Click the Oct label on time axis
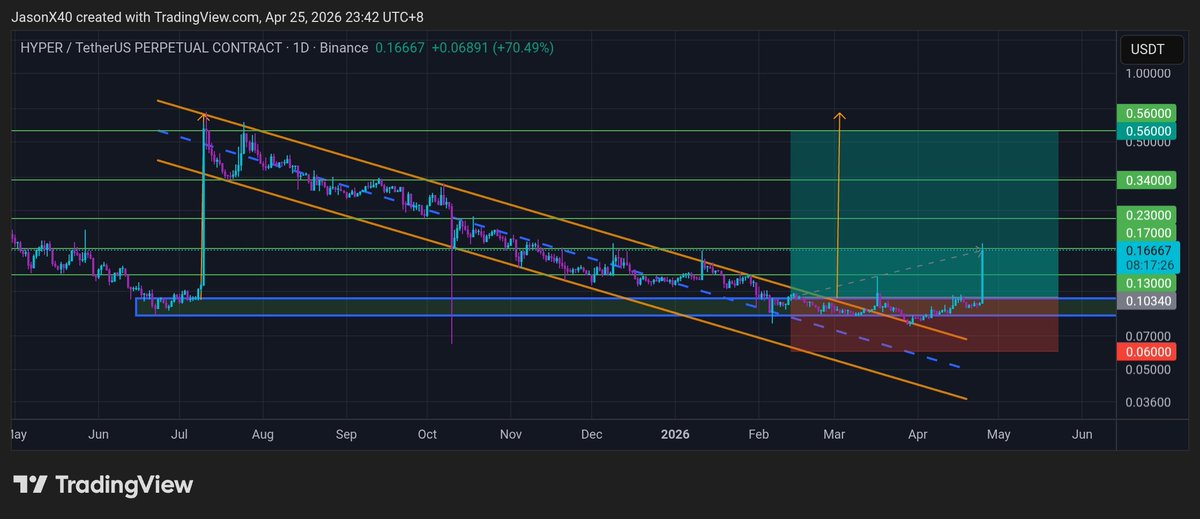The width and height of the screenshot is (1200, 519). point(427,435)
